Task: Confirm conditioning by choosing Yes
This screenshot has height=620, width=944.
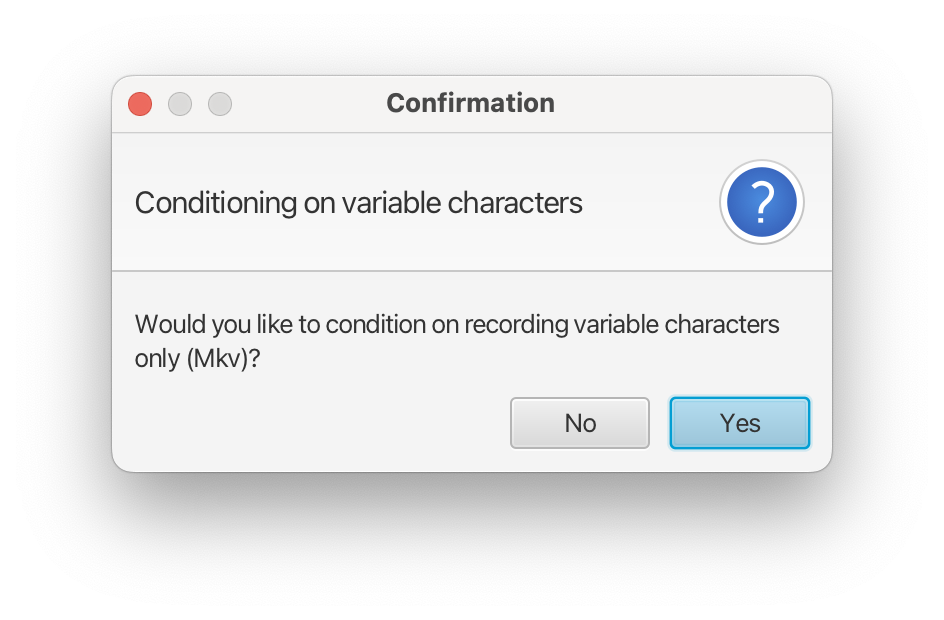Action: (x=740, y=423)
